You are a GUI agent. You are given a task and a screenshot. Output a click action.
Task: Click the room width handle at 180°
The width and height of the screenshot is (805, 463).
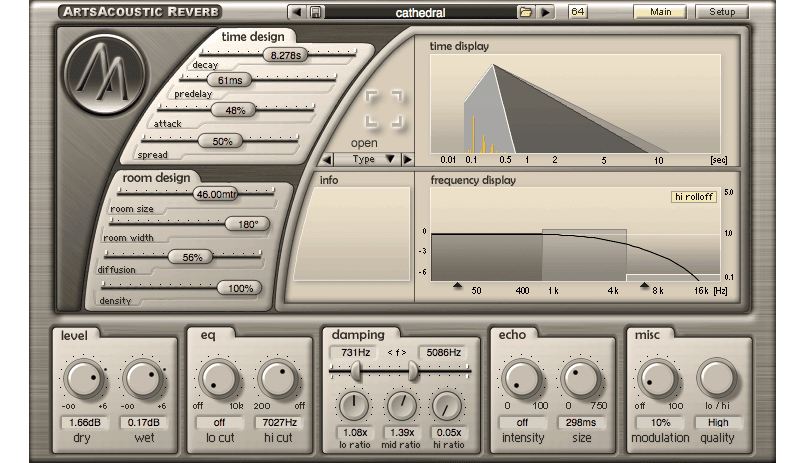(247, 224)
